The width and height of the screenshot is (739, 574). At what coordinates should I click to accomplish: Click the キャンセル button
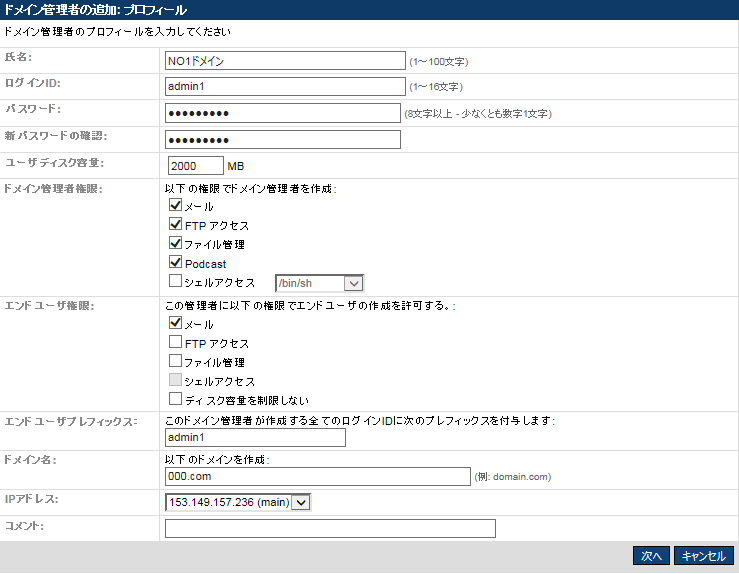tap(704, 556)
